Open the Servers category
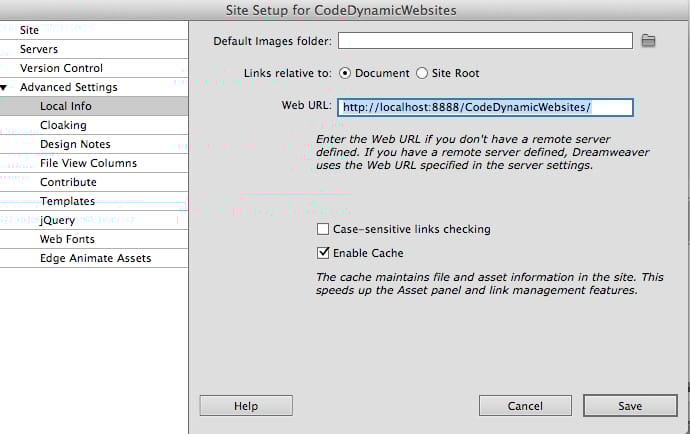This screenshot has width=690, height=434. point(94,49)
